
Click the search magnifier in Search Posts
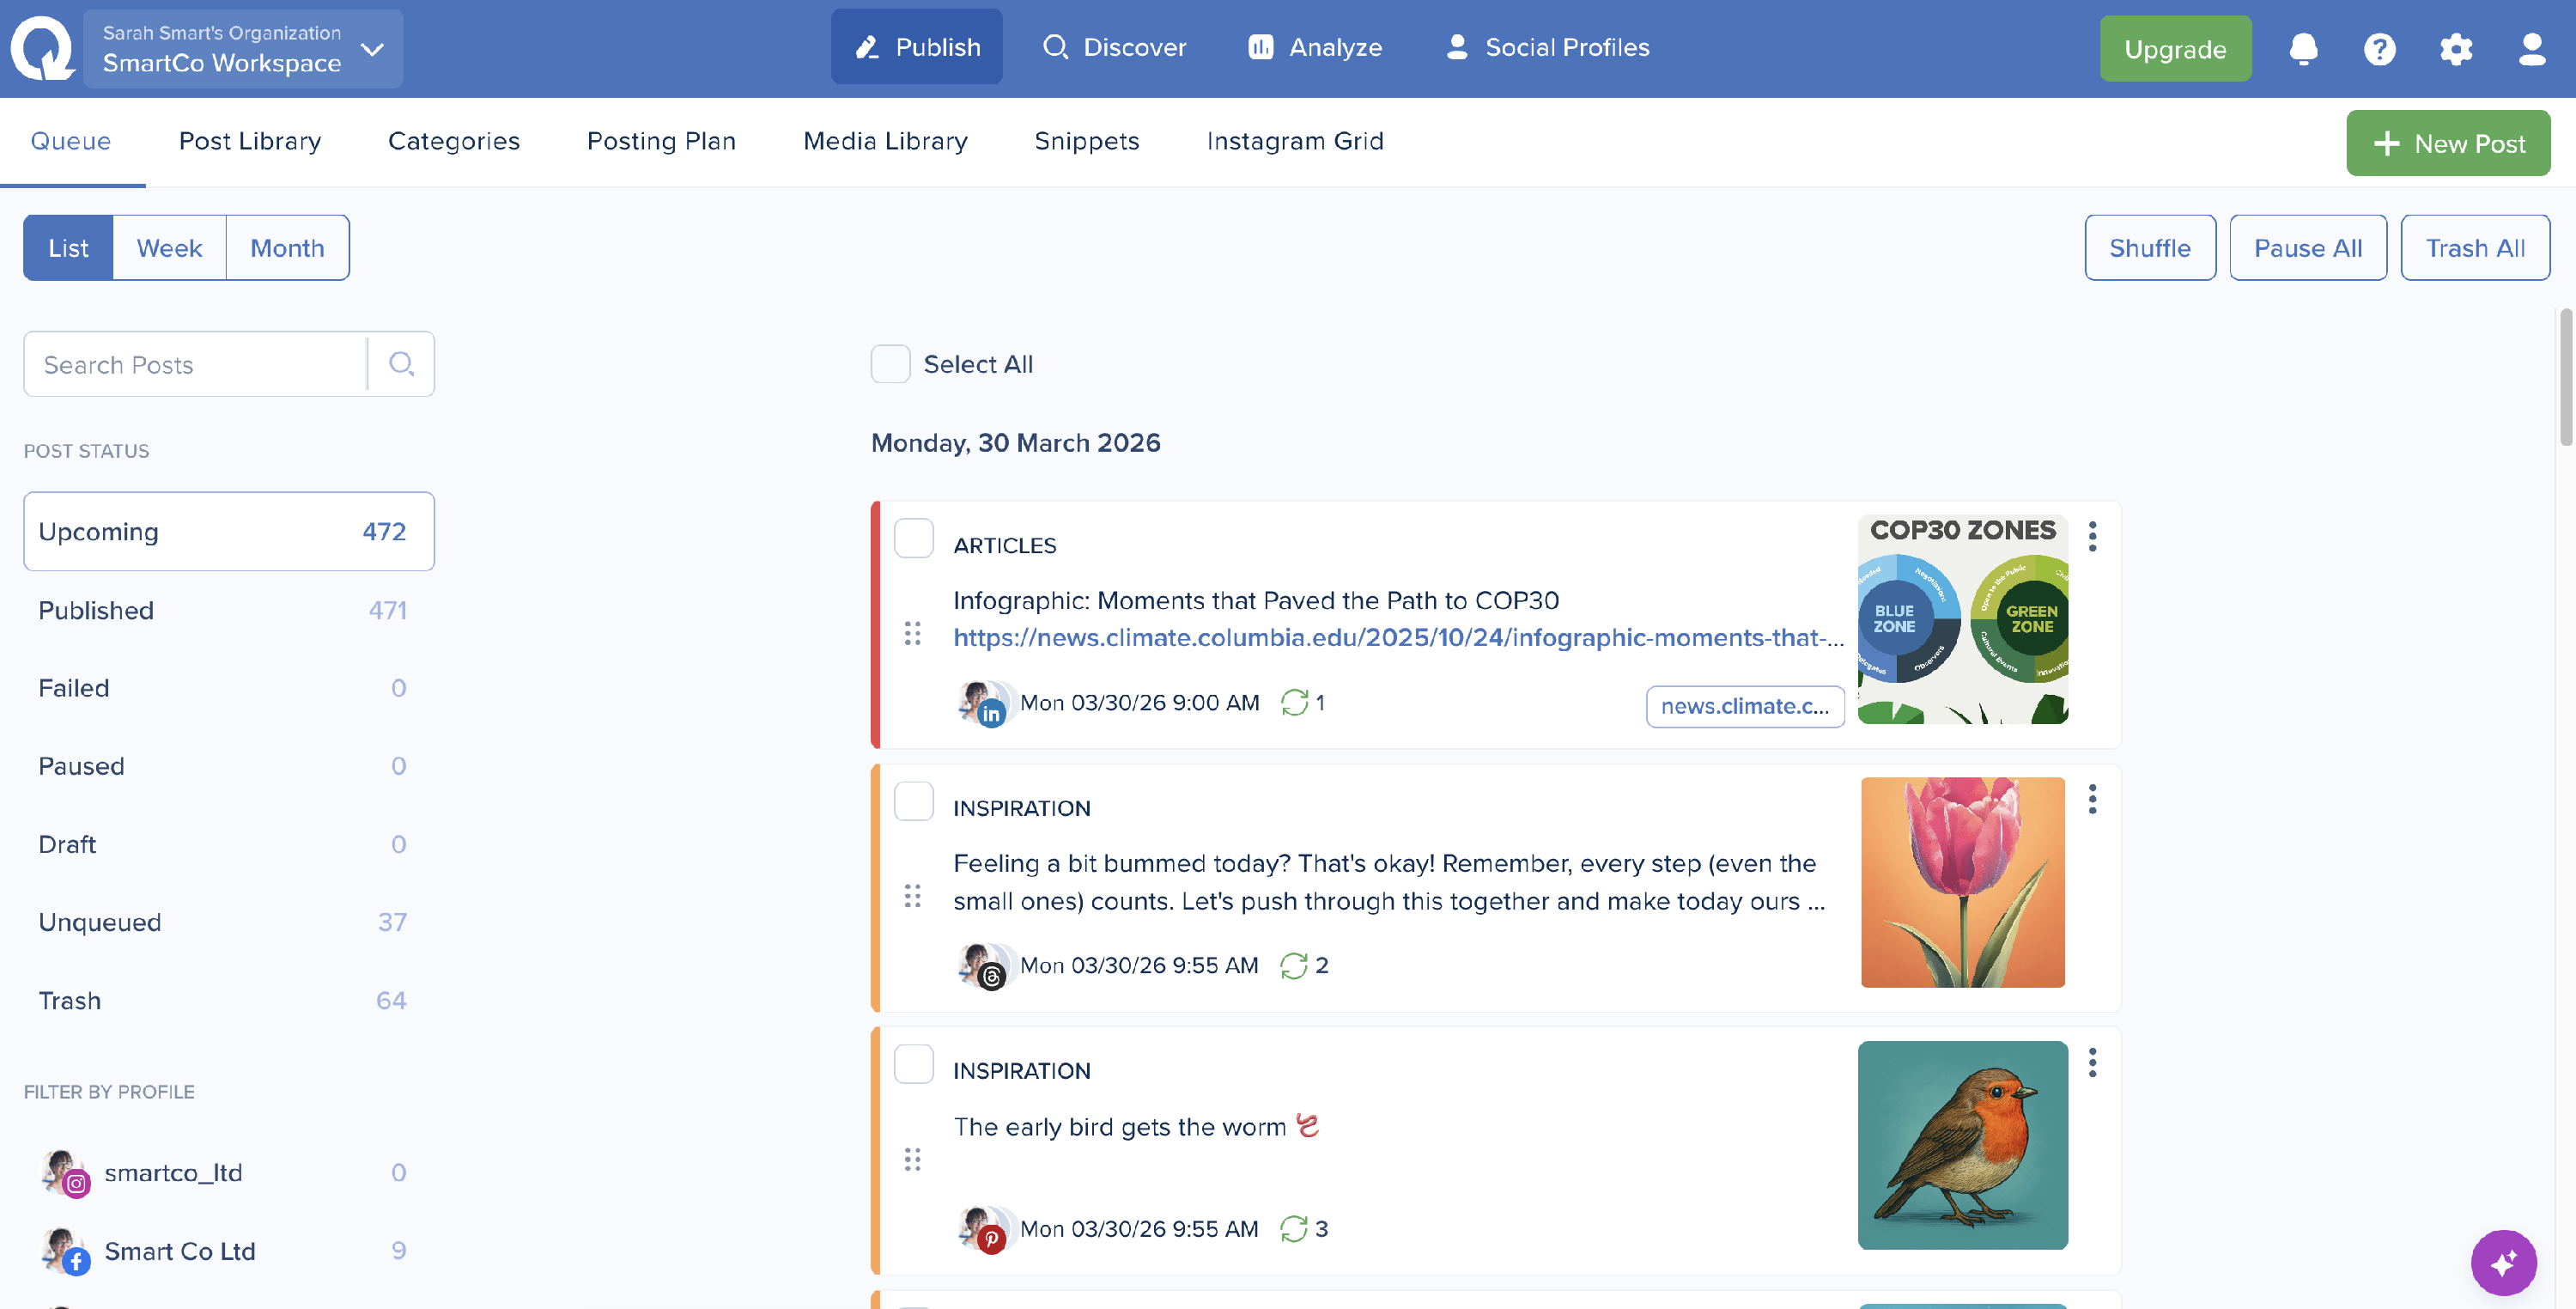[401, 364]
